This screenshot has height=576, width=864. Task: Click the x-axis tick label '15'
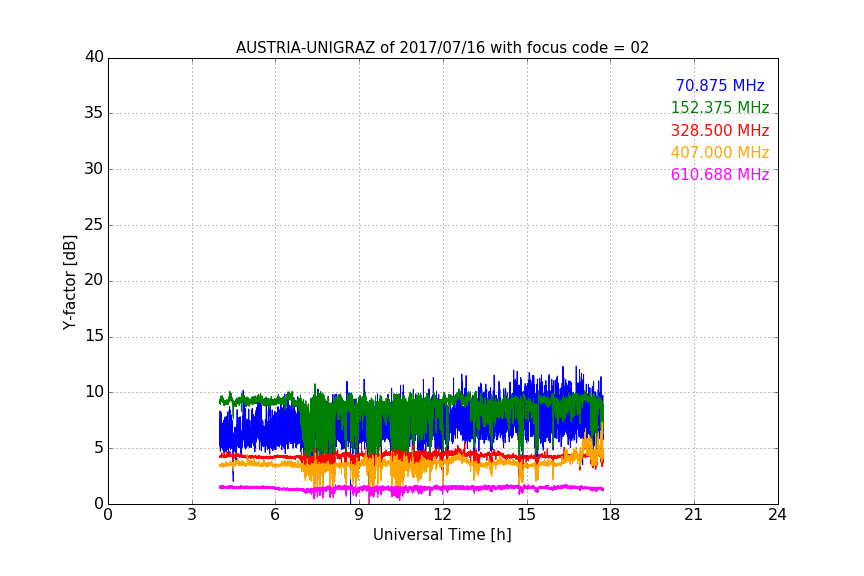(x=526, y=515)
